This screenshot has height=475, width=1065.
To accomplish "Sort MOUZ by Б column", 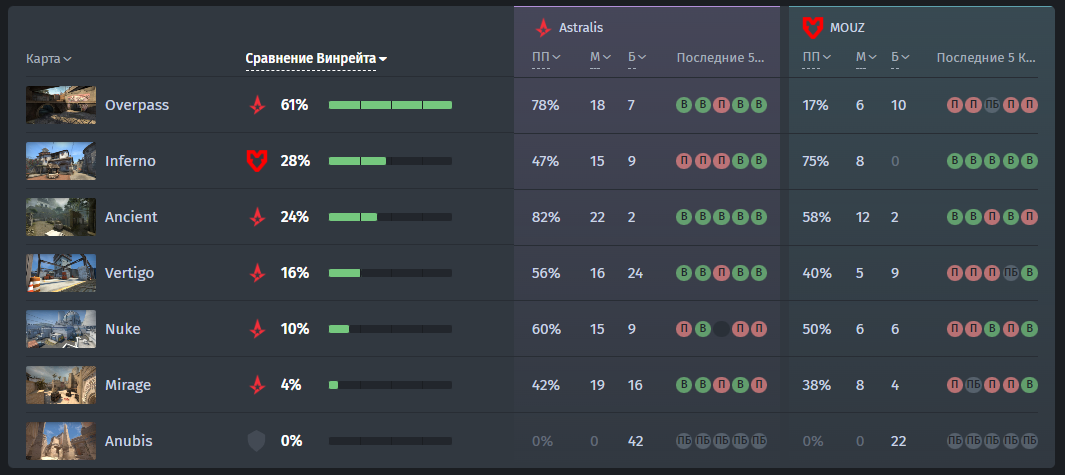I will click(x=900, y=57).
